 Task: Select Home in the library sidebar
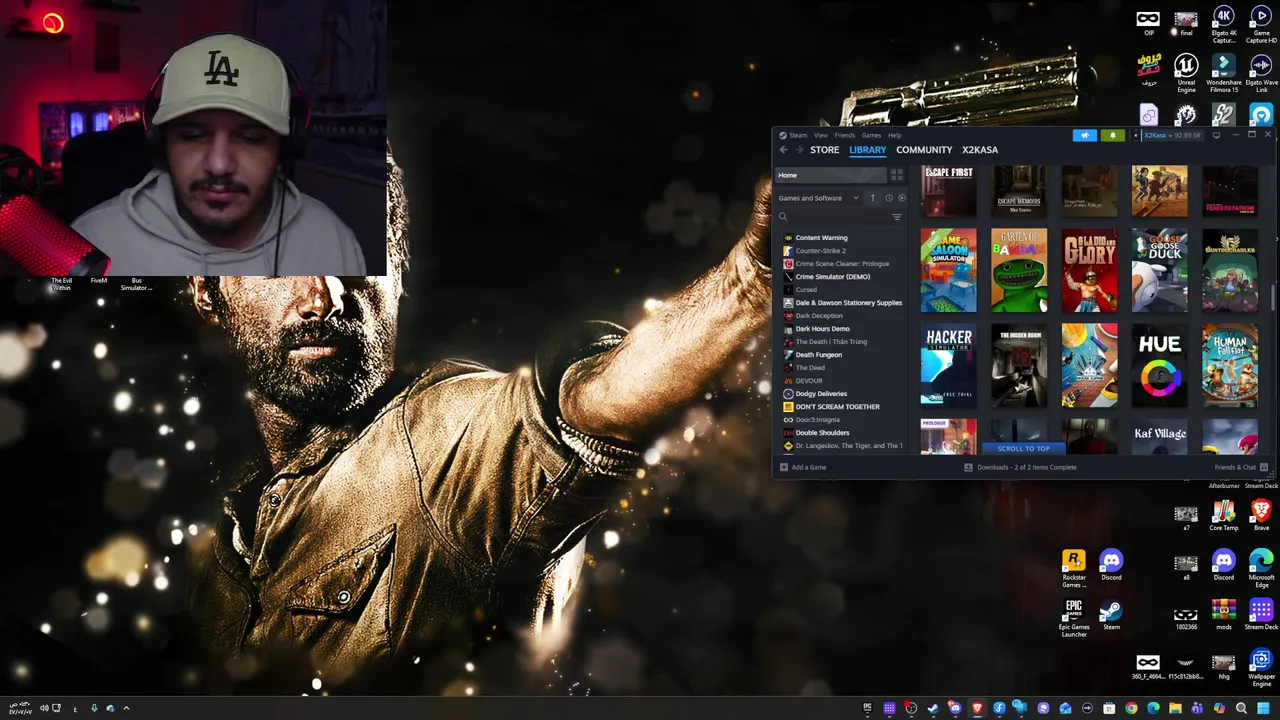coord(831,175)
